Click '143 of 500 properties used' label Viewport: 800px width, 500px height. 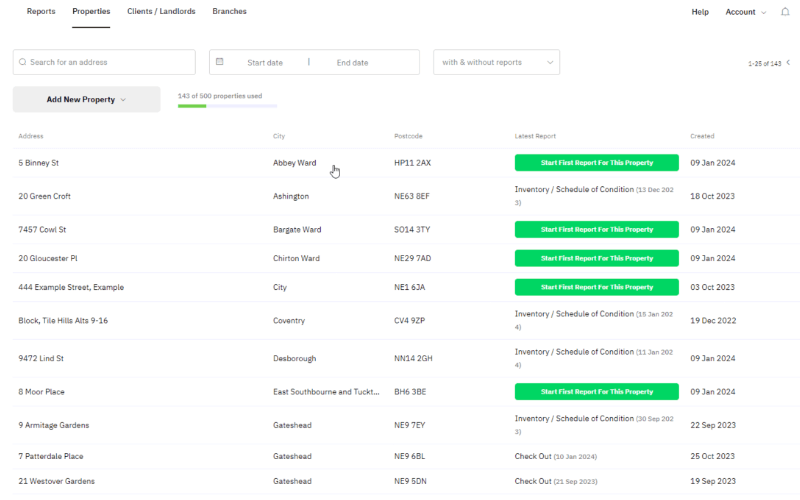[x=220, y=96]
